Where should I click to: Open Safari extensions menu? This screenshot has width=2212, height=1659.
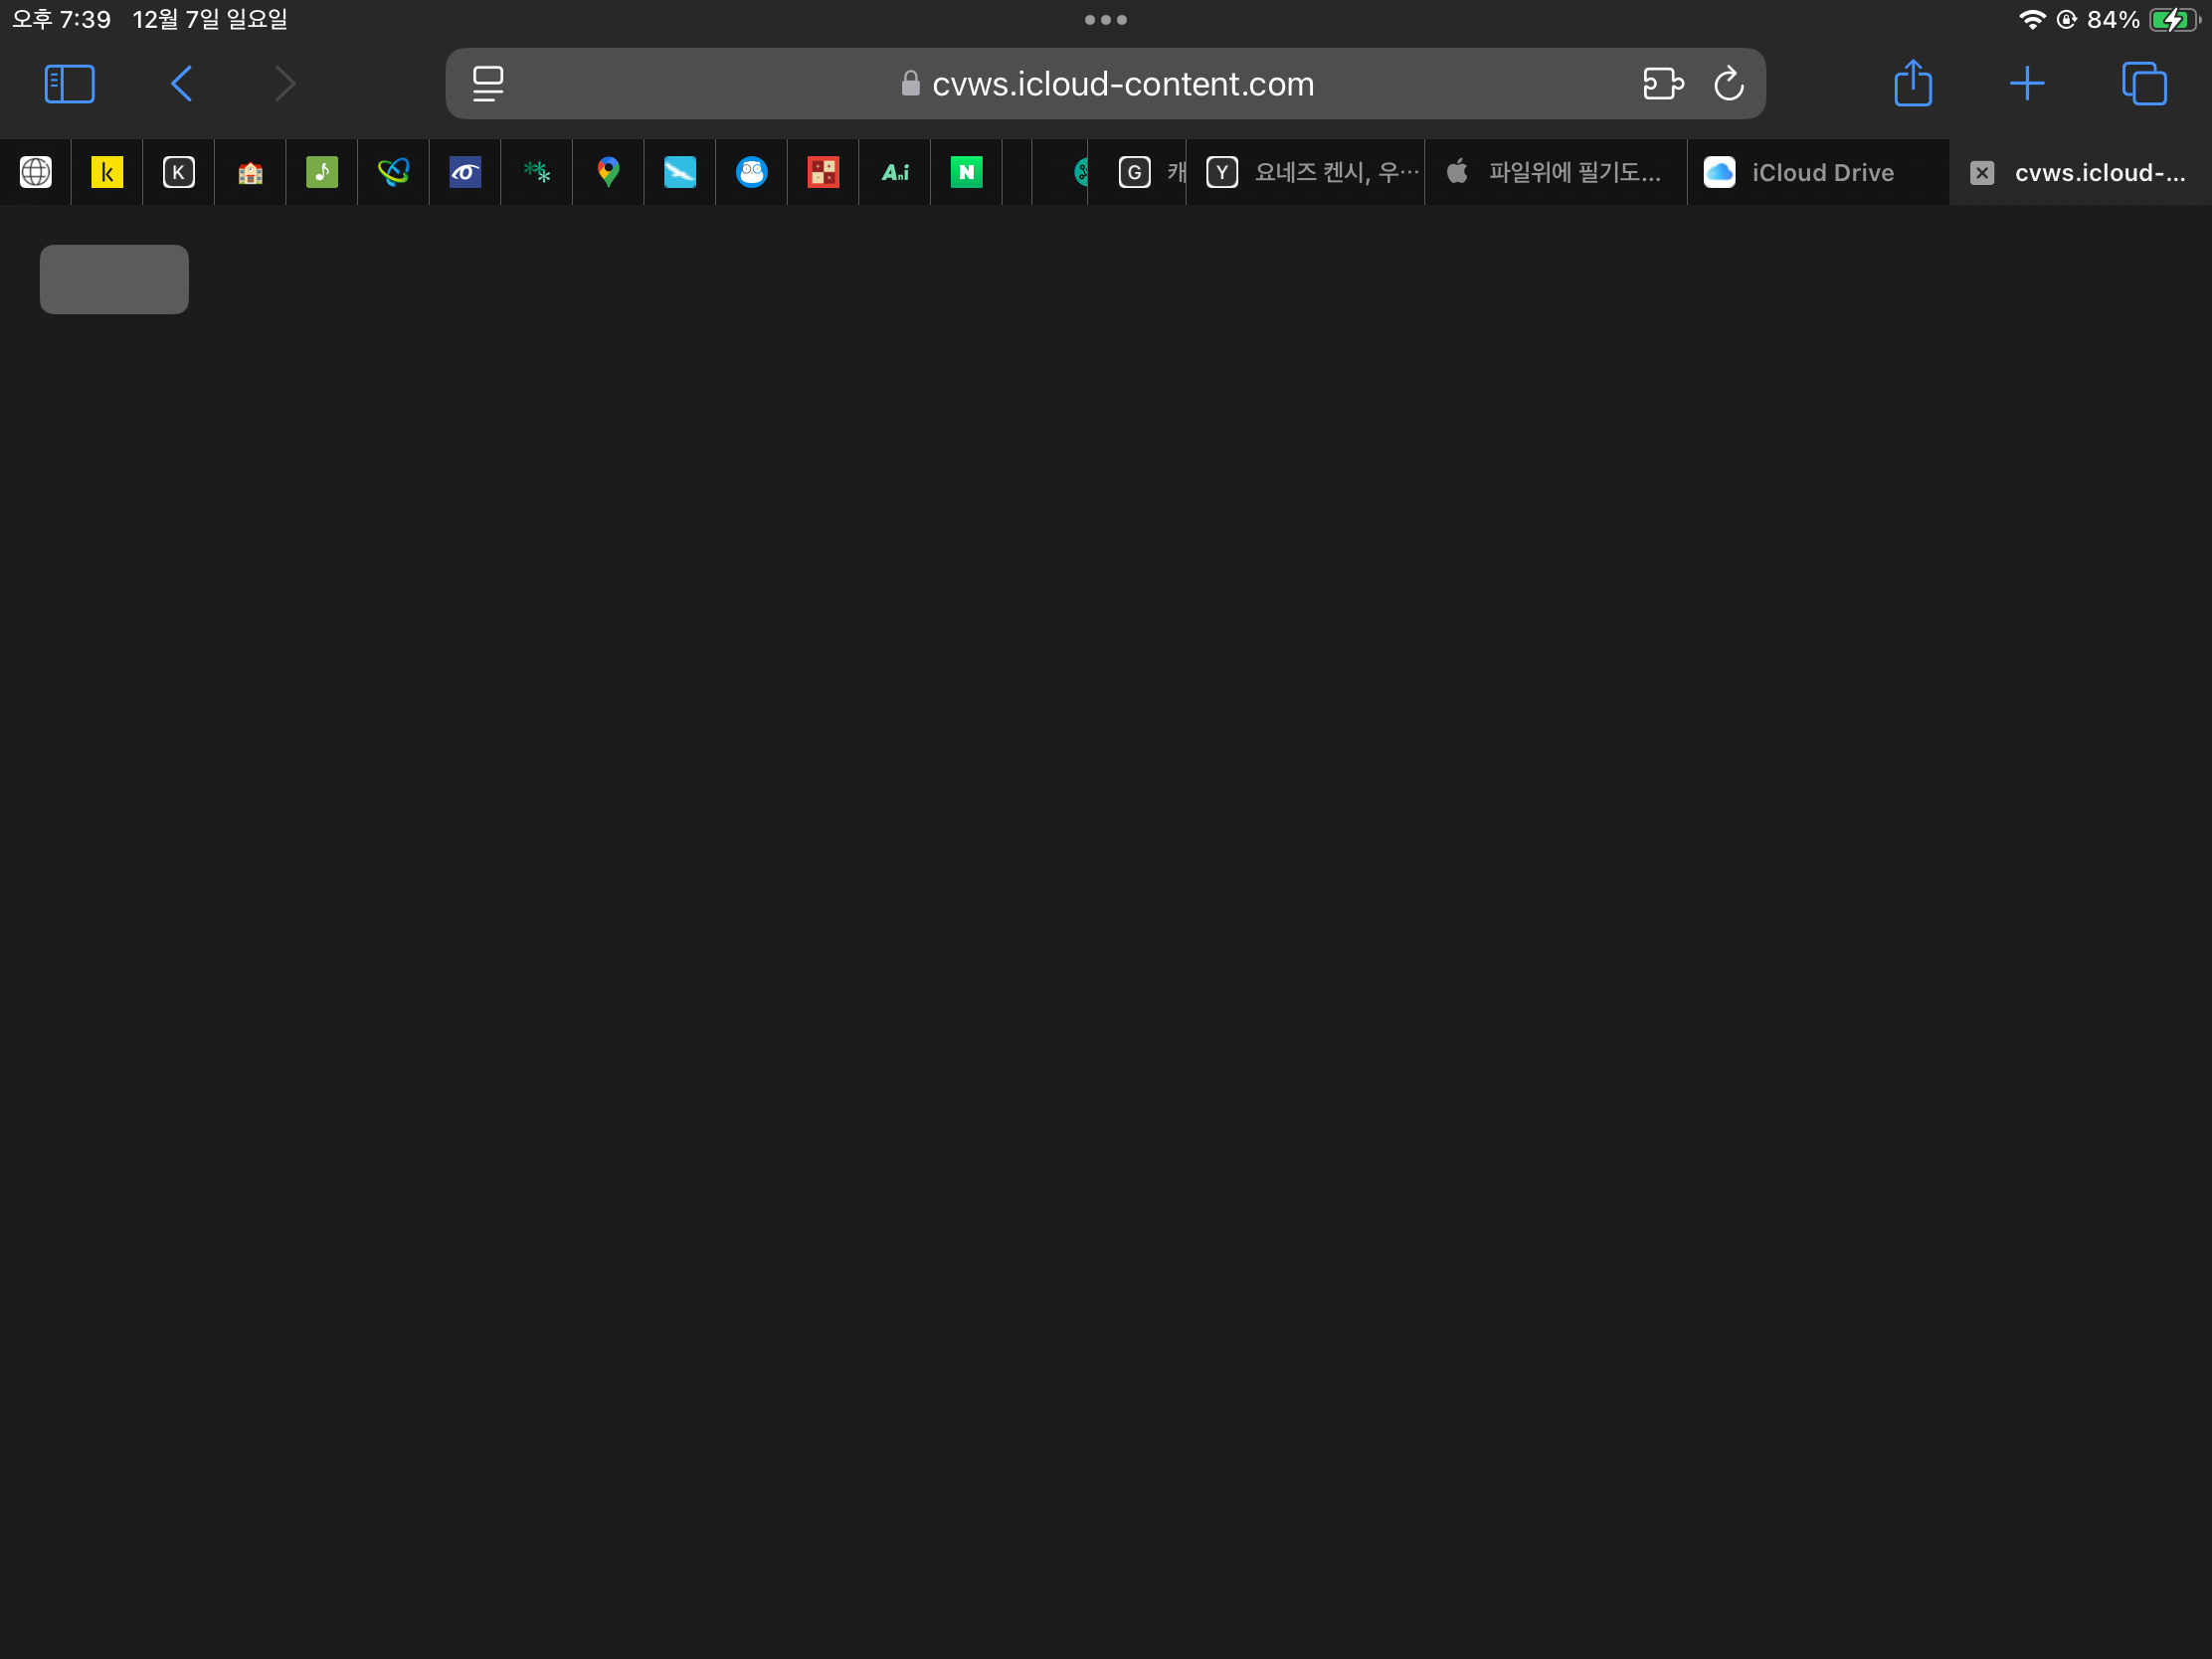tap(1662, 84)
